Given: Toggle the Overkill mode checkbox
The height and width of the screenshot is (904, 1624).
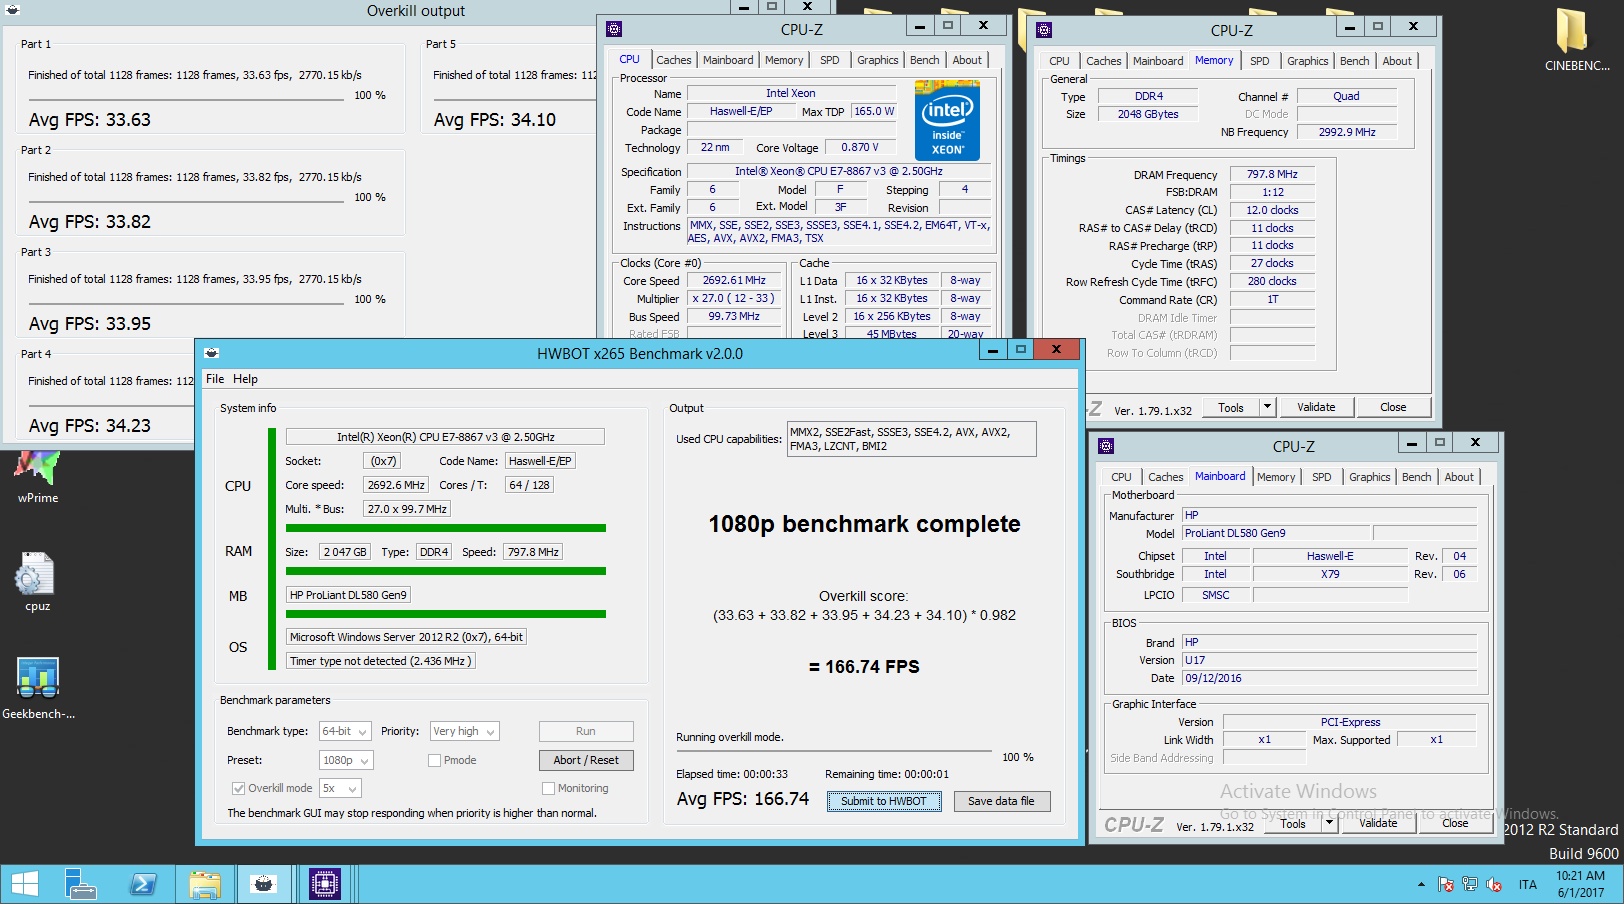Looking at the screenshot, I should coord(238,788).
